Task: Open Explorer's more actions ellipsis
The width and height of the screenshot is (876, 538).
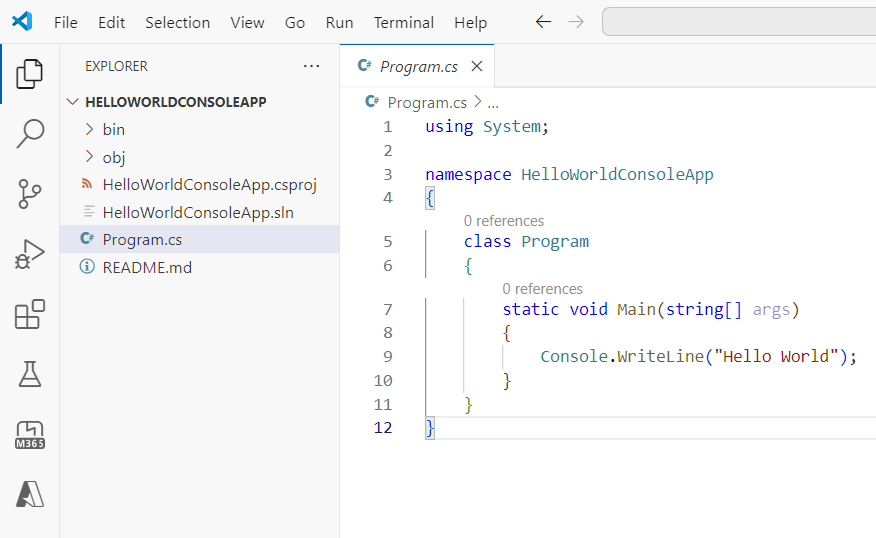Action: 312,66
